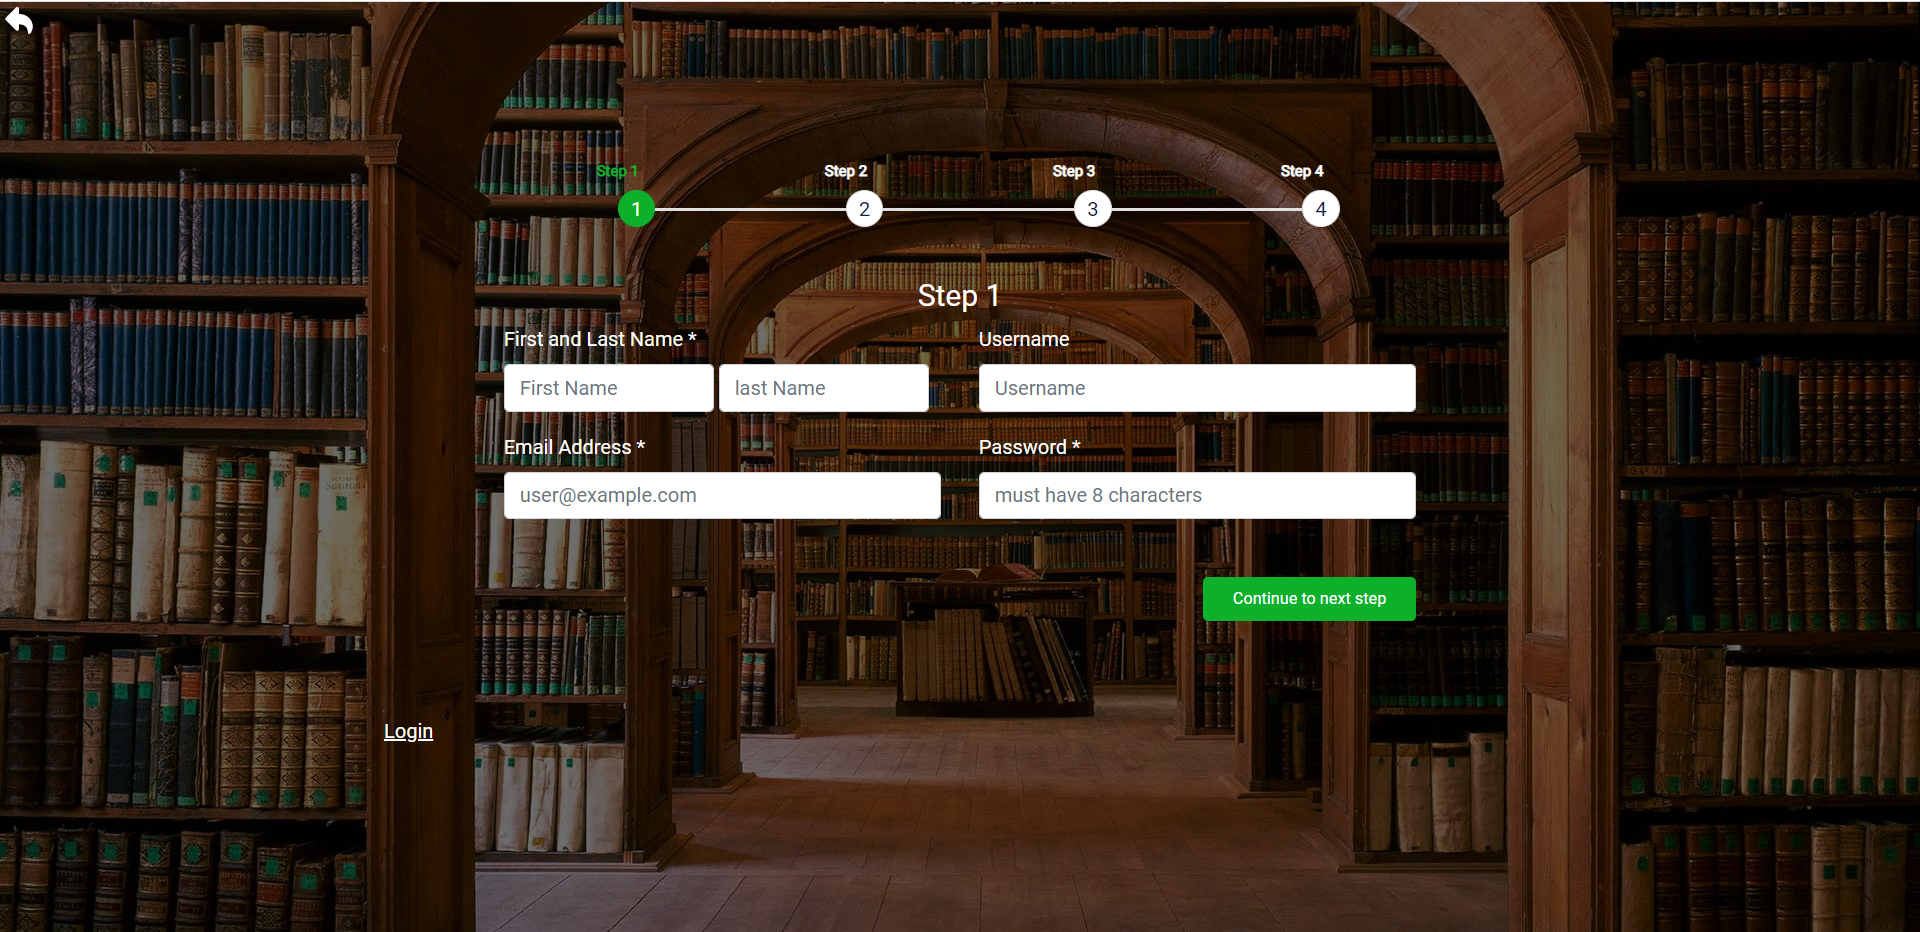Focus the Password input field

(1197, 495)
